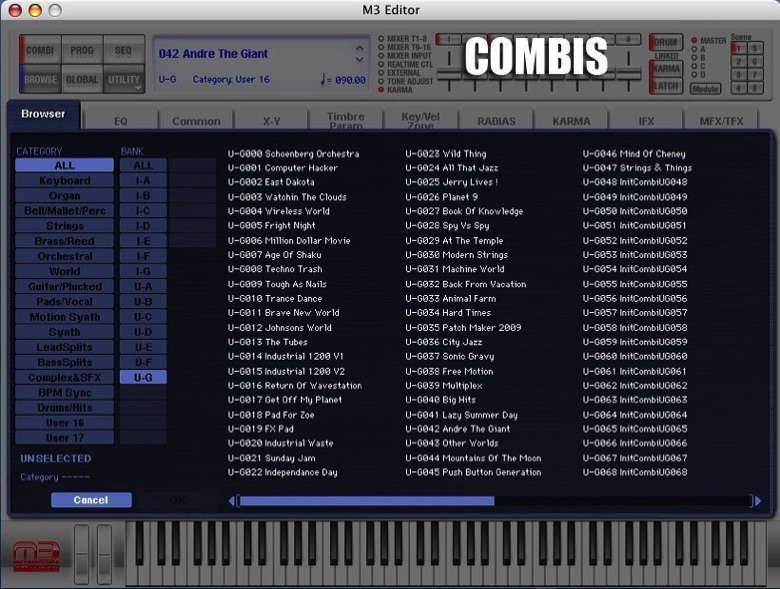Filter by Complex&SFX category
Image resolution: width=780 pixels, height=589 pixels.
(x=65, y=378)
